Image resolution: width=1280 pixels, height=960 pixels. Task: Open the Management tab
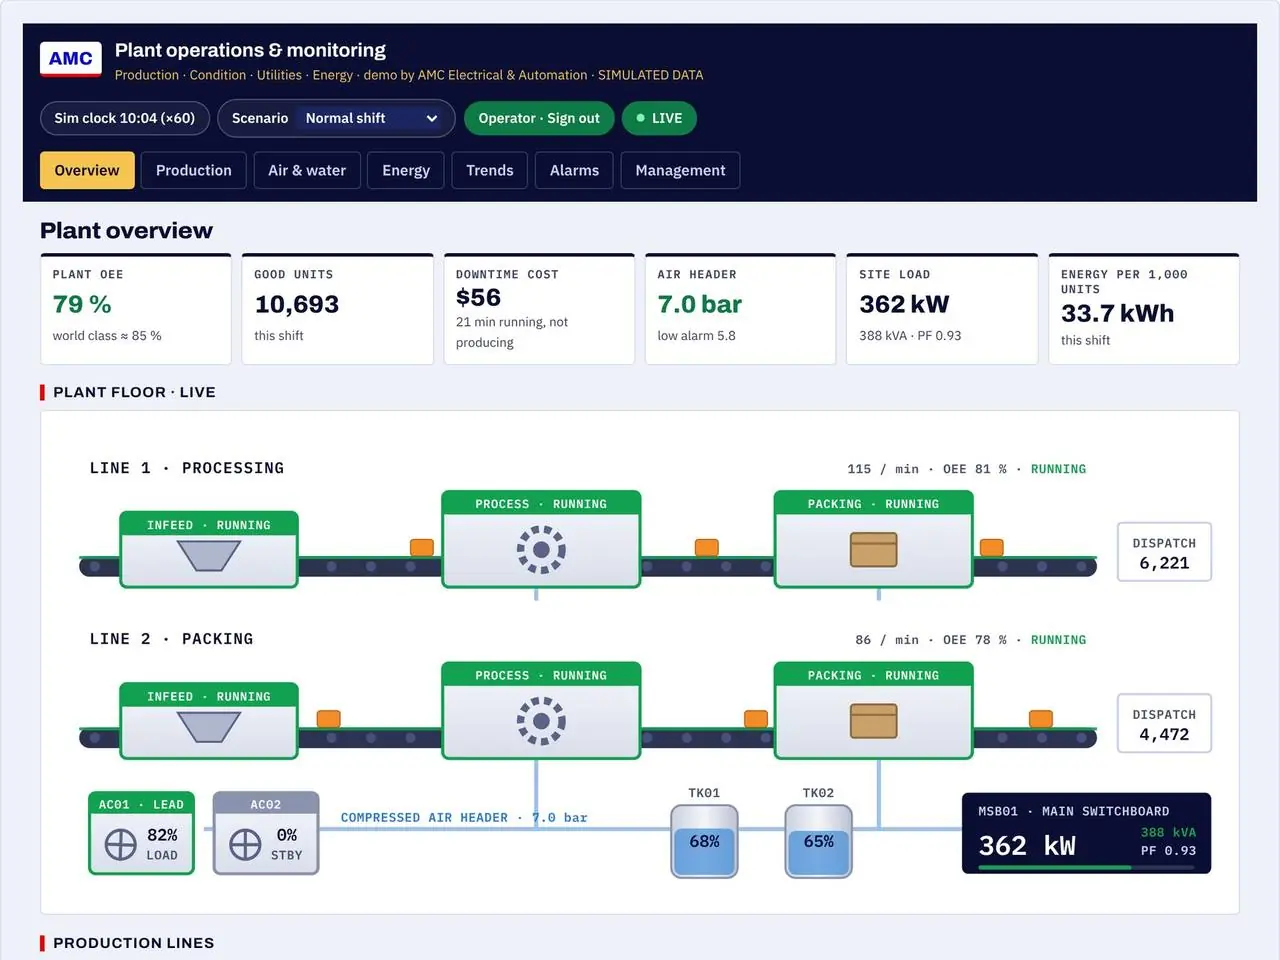[x=680, y=170]
